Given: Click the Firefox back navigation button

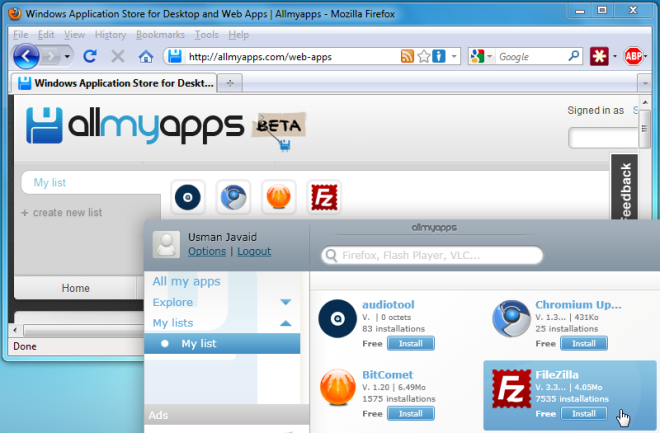Looking at the screenshot, I should pyautogui.click(x=26, y=56).
